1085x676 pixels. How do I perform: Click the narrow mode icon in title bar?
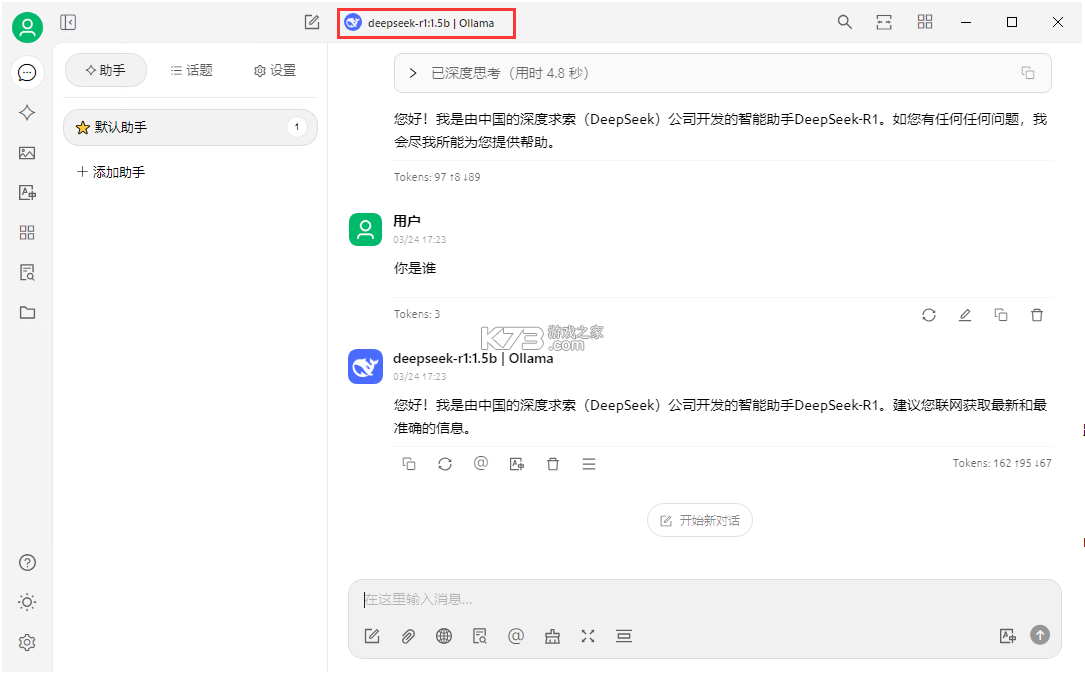[884, 22]
